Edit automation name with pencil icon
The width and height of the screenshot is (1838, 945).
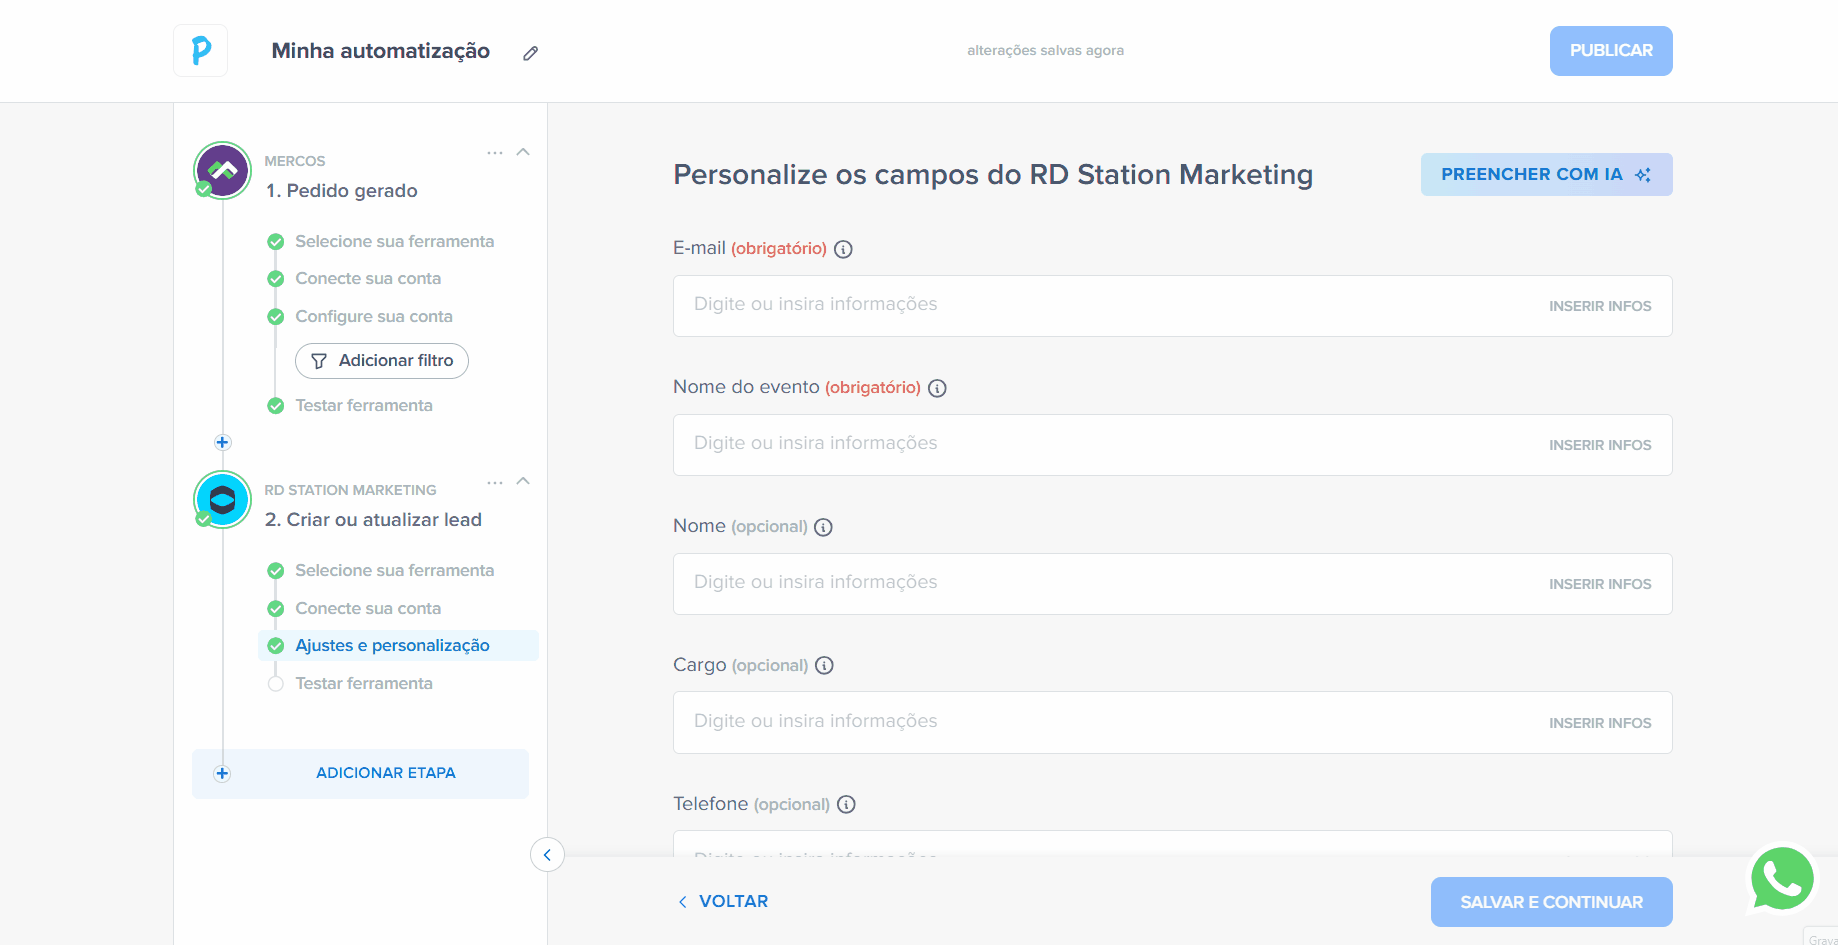531,53
